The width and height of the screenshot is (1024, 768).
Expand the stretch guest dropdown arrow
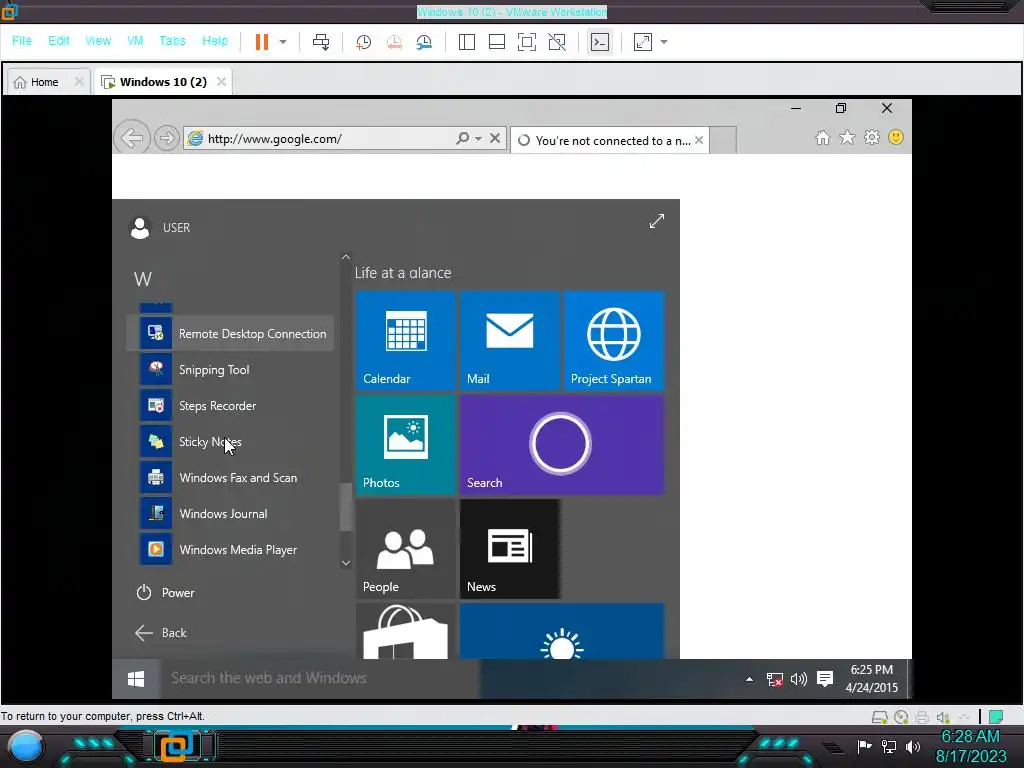664,42
